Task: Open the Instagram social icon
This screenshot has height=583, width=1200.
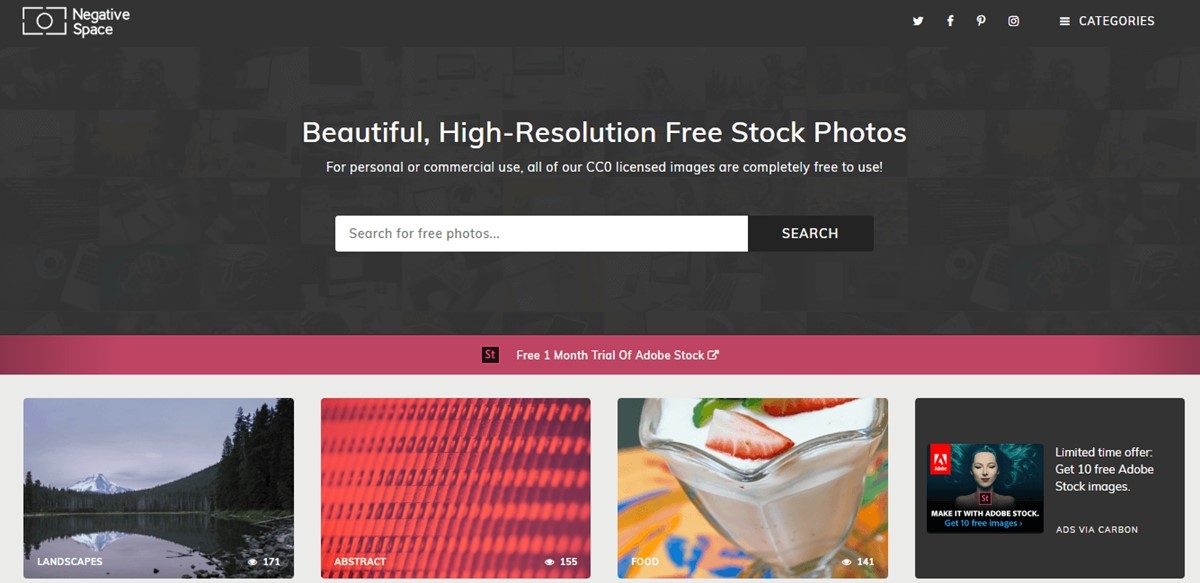Action: click(1013, 21)
